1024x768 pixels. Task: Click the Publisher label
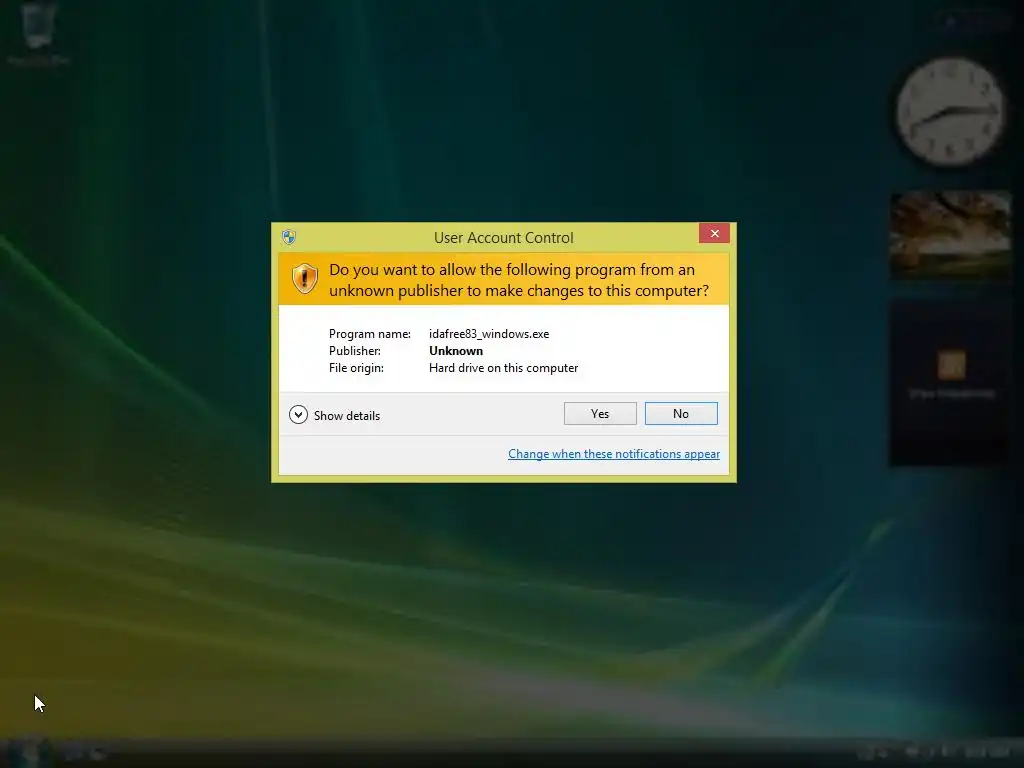pyautogui.click(x=355, y=351)
